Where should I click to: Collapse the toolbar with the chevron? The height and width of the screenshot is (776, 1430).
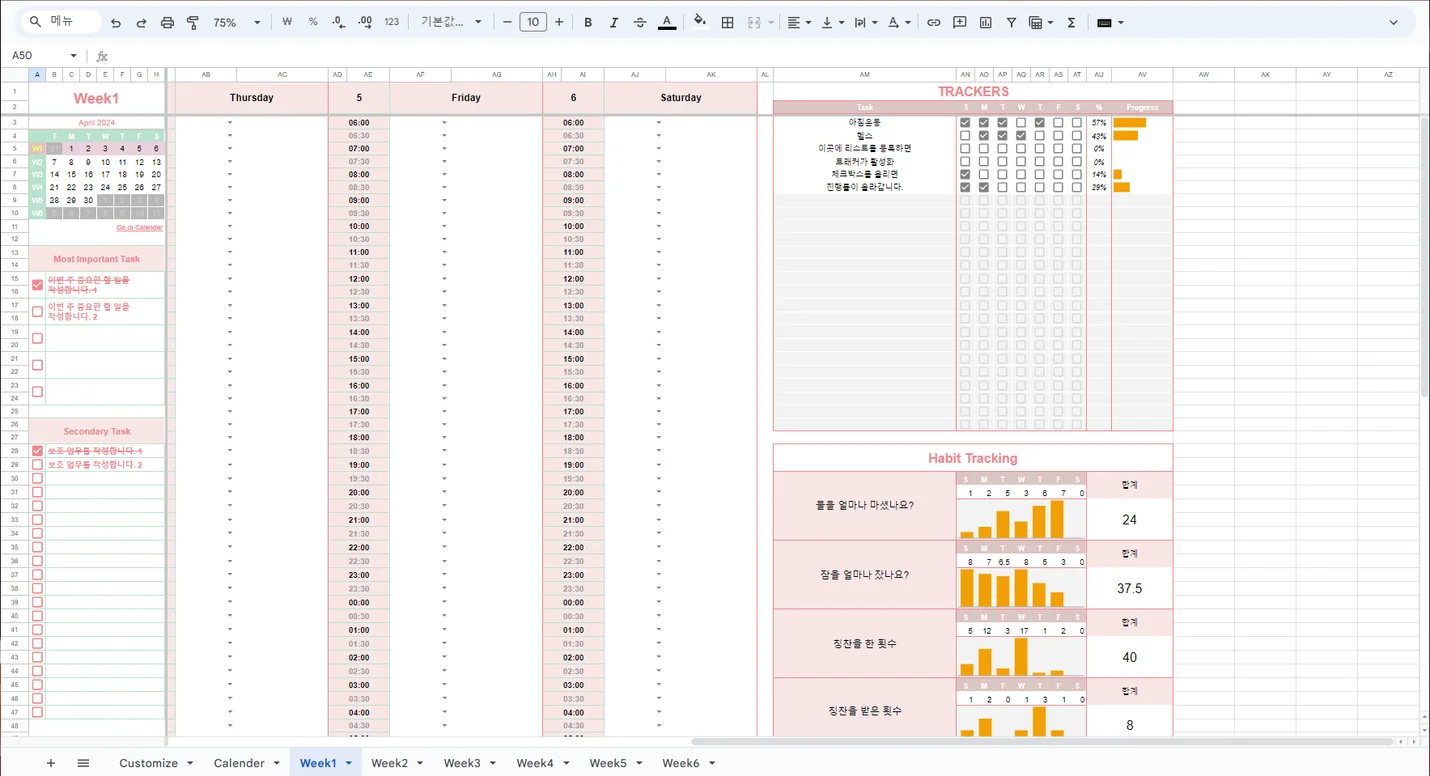[x=1394, y=22]
